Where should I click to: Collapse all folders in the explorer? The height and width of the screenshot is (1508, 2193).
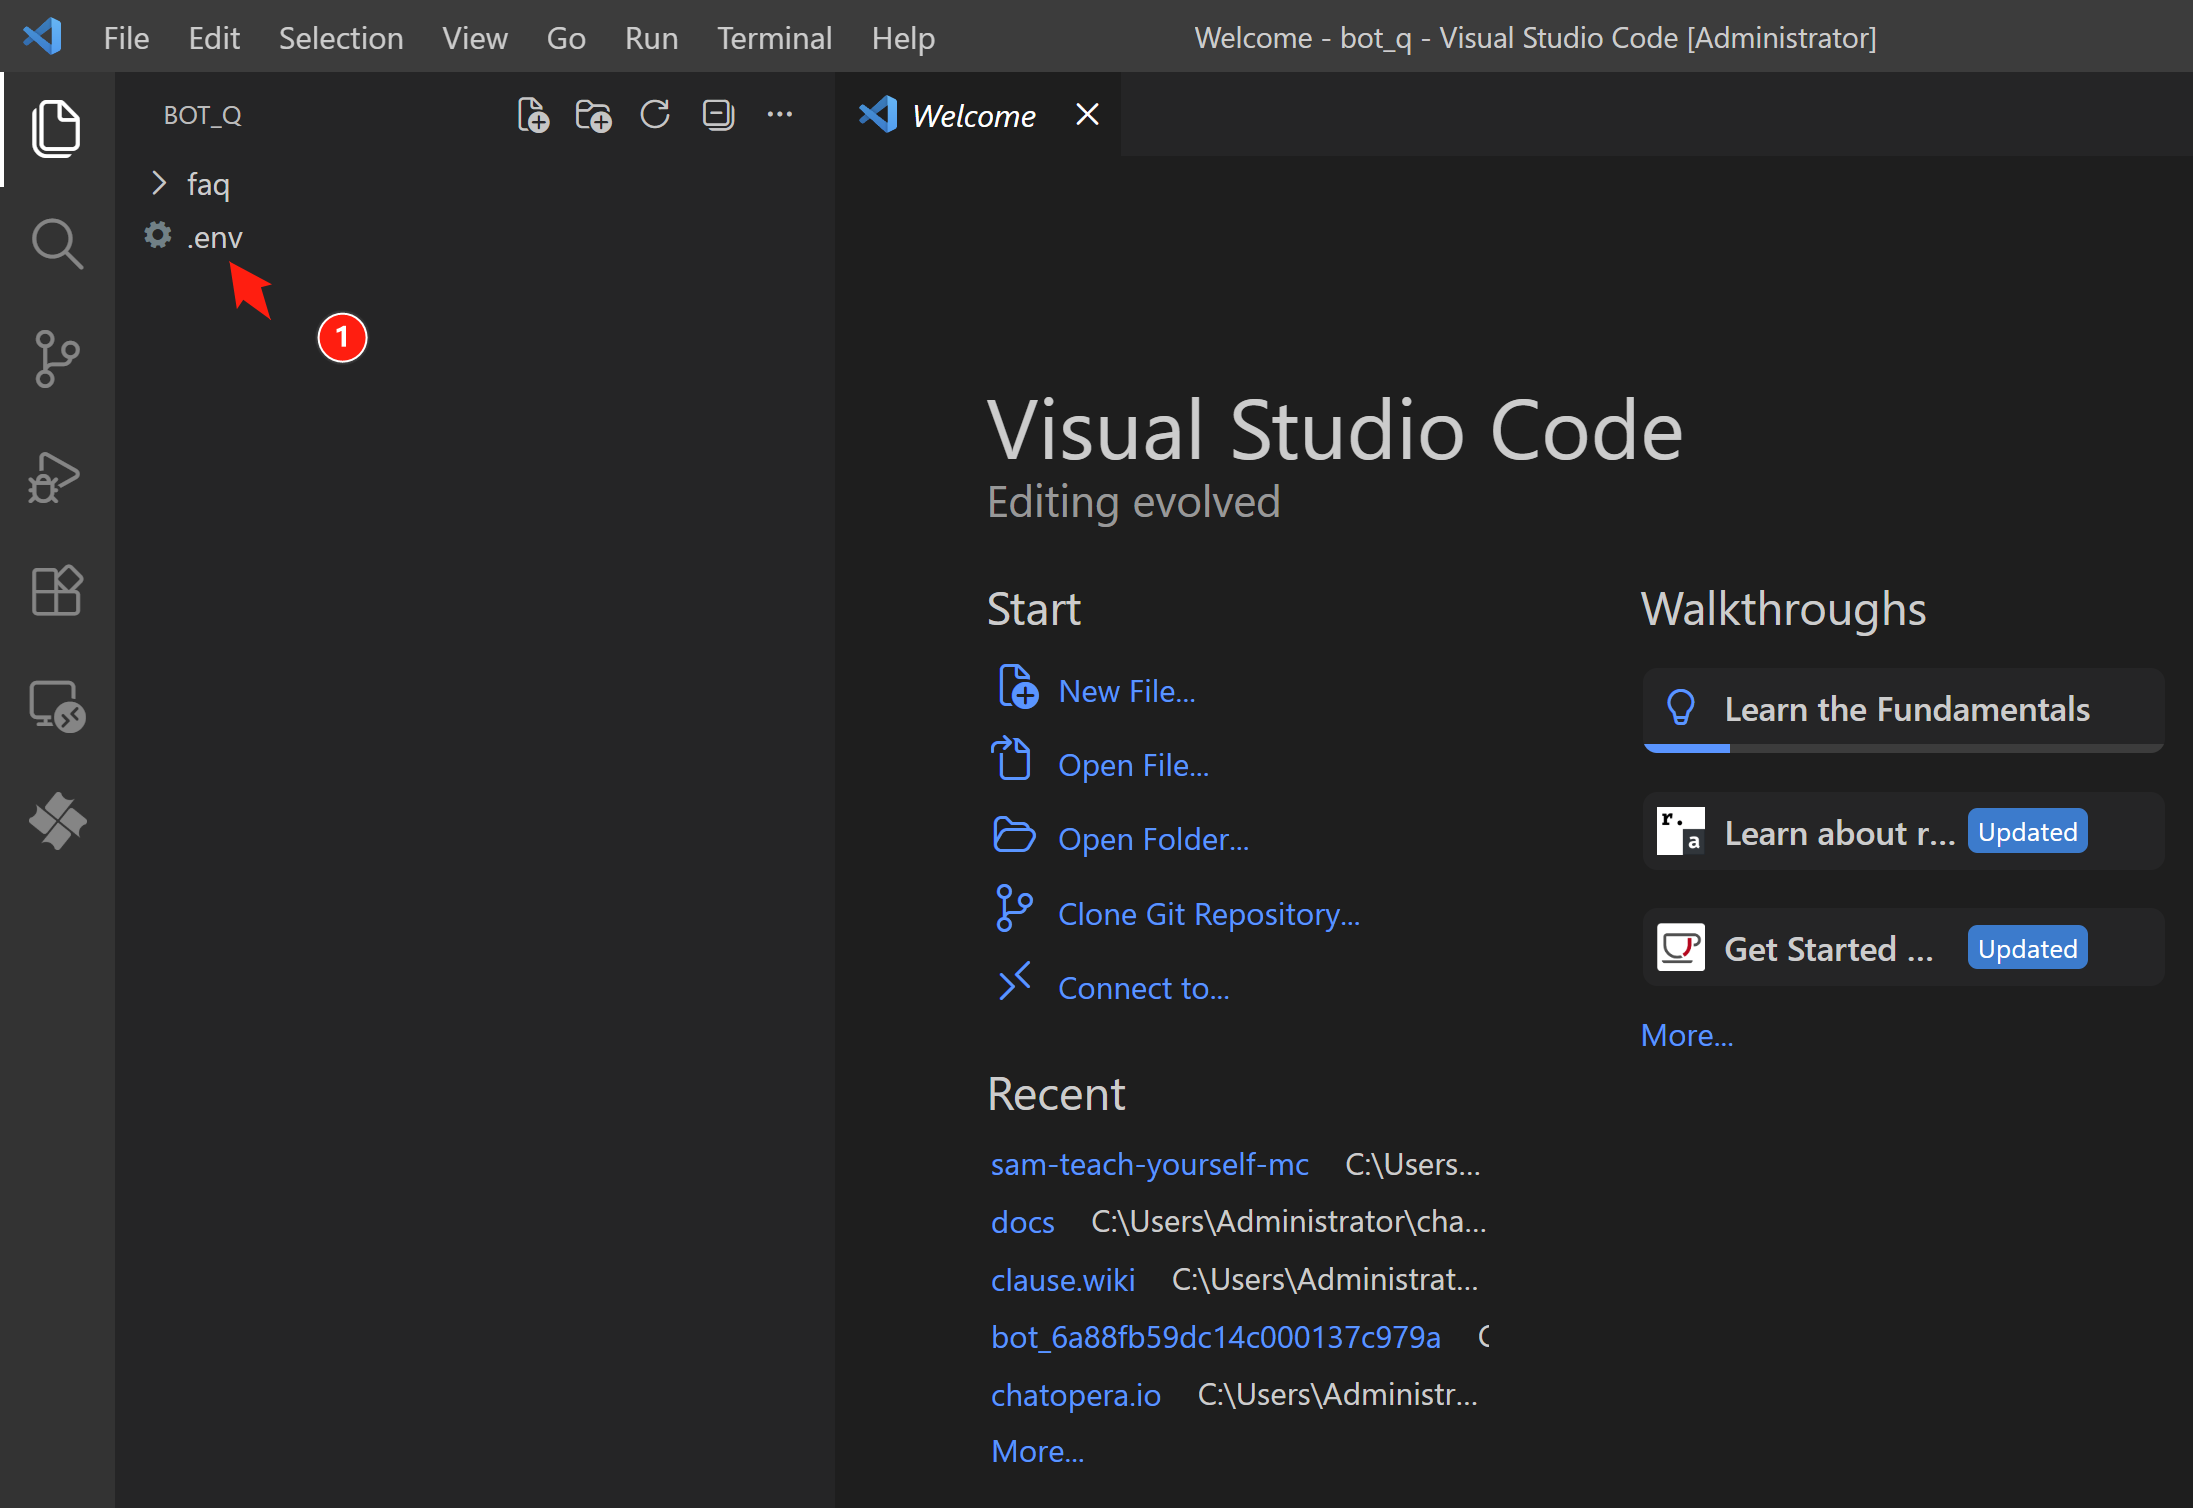coord(718,115)
